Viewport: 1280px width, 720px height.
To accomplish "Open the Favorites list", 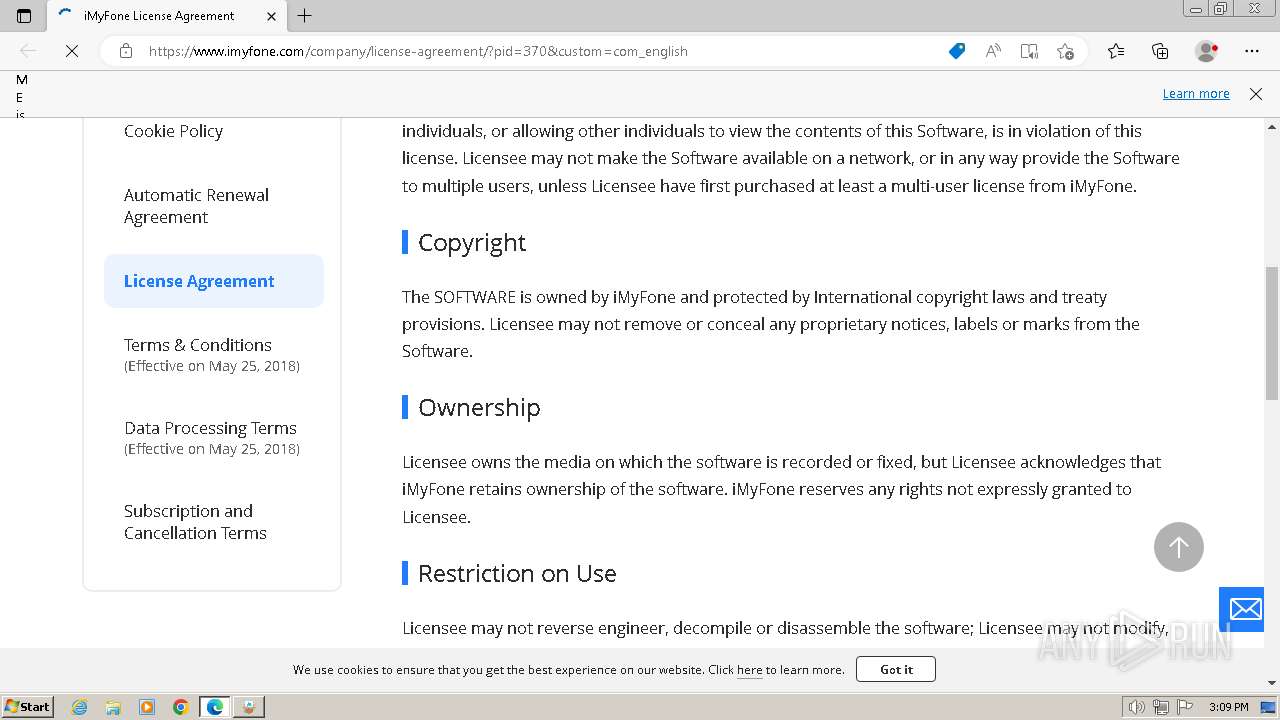I will (x=1116, y=51).
